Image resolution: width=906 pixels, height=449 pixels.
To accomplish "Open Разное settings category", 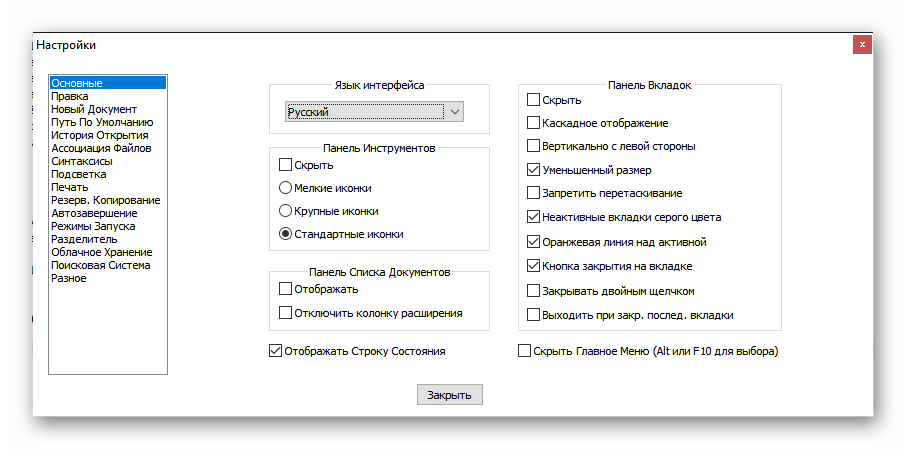I will (69, 278).
